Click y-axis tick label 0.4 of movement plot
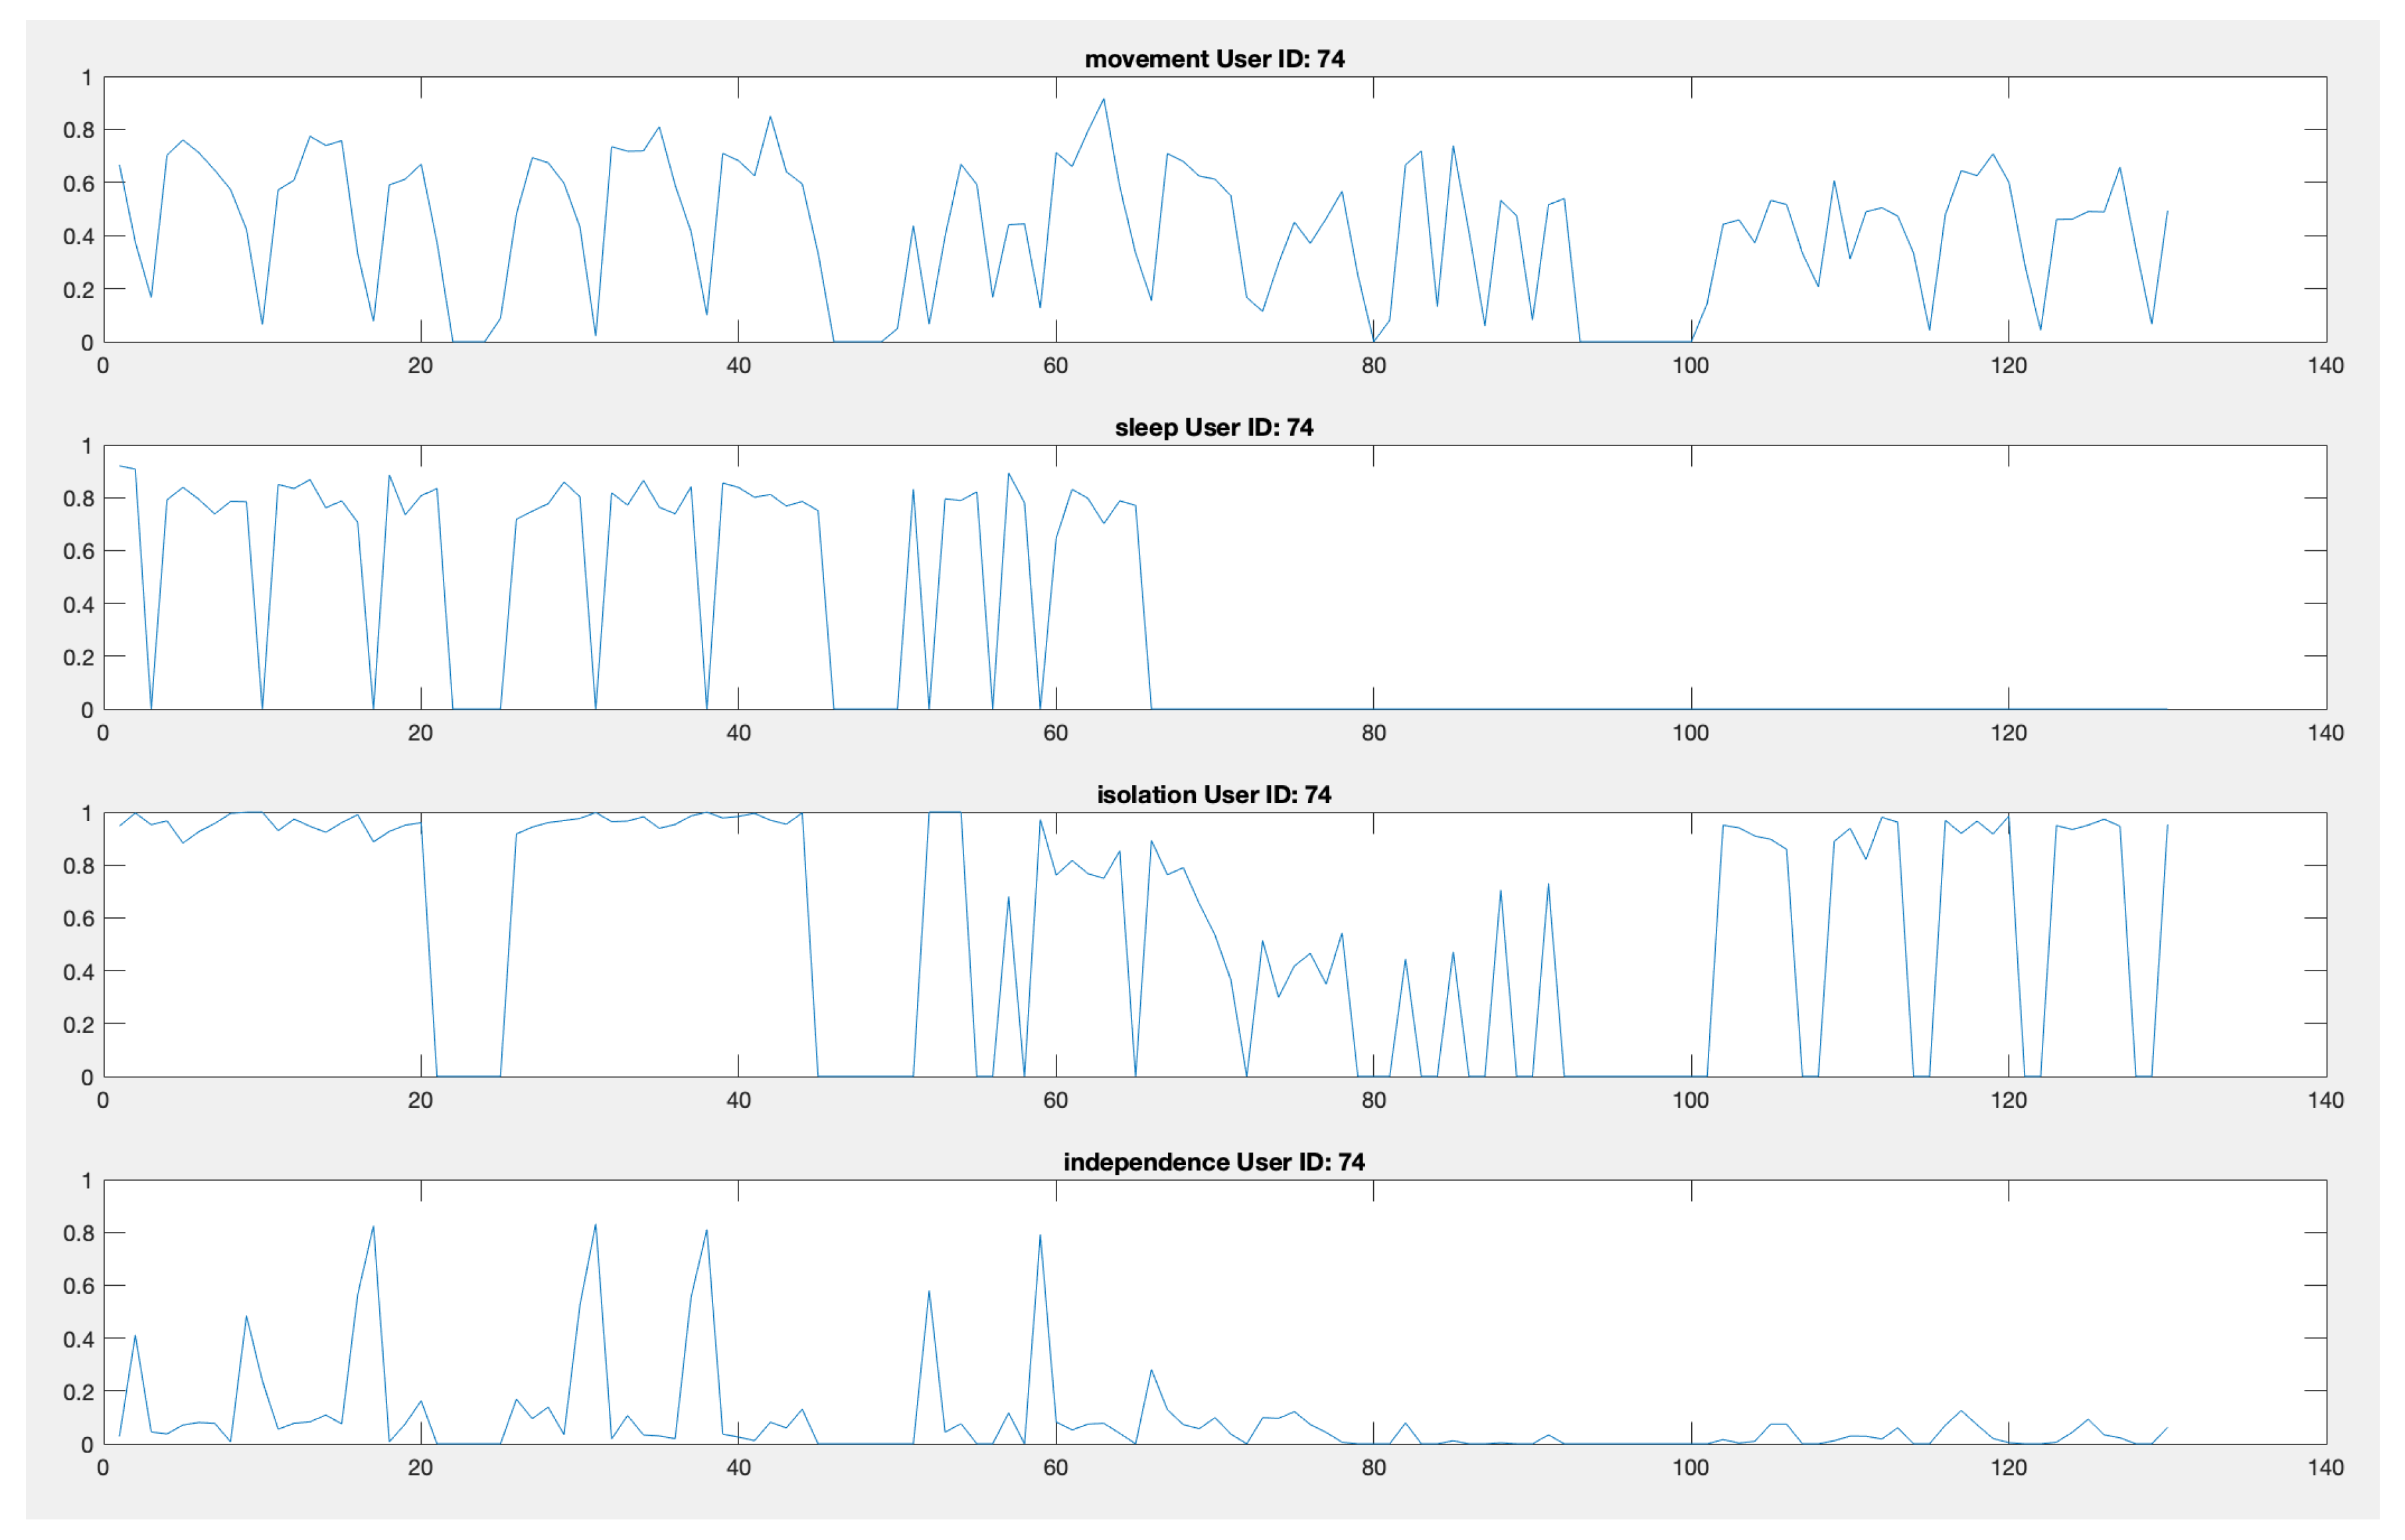The height and width of the screenshot is (1540, 2405). [79, 236]
